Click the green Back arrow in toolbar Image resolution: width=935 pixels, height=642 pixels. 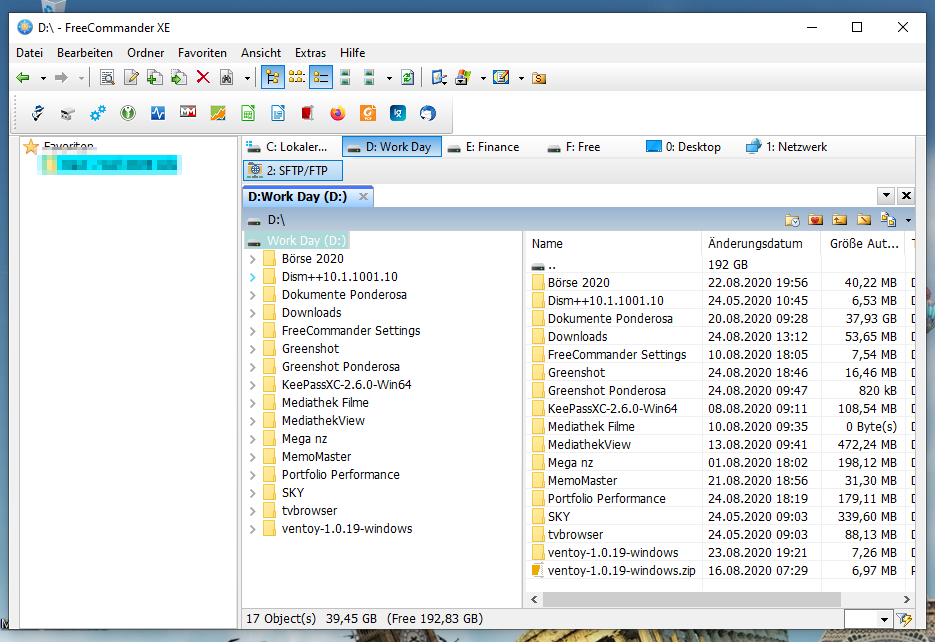[x=23, y=77]
